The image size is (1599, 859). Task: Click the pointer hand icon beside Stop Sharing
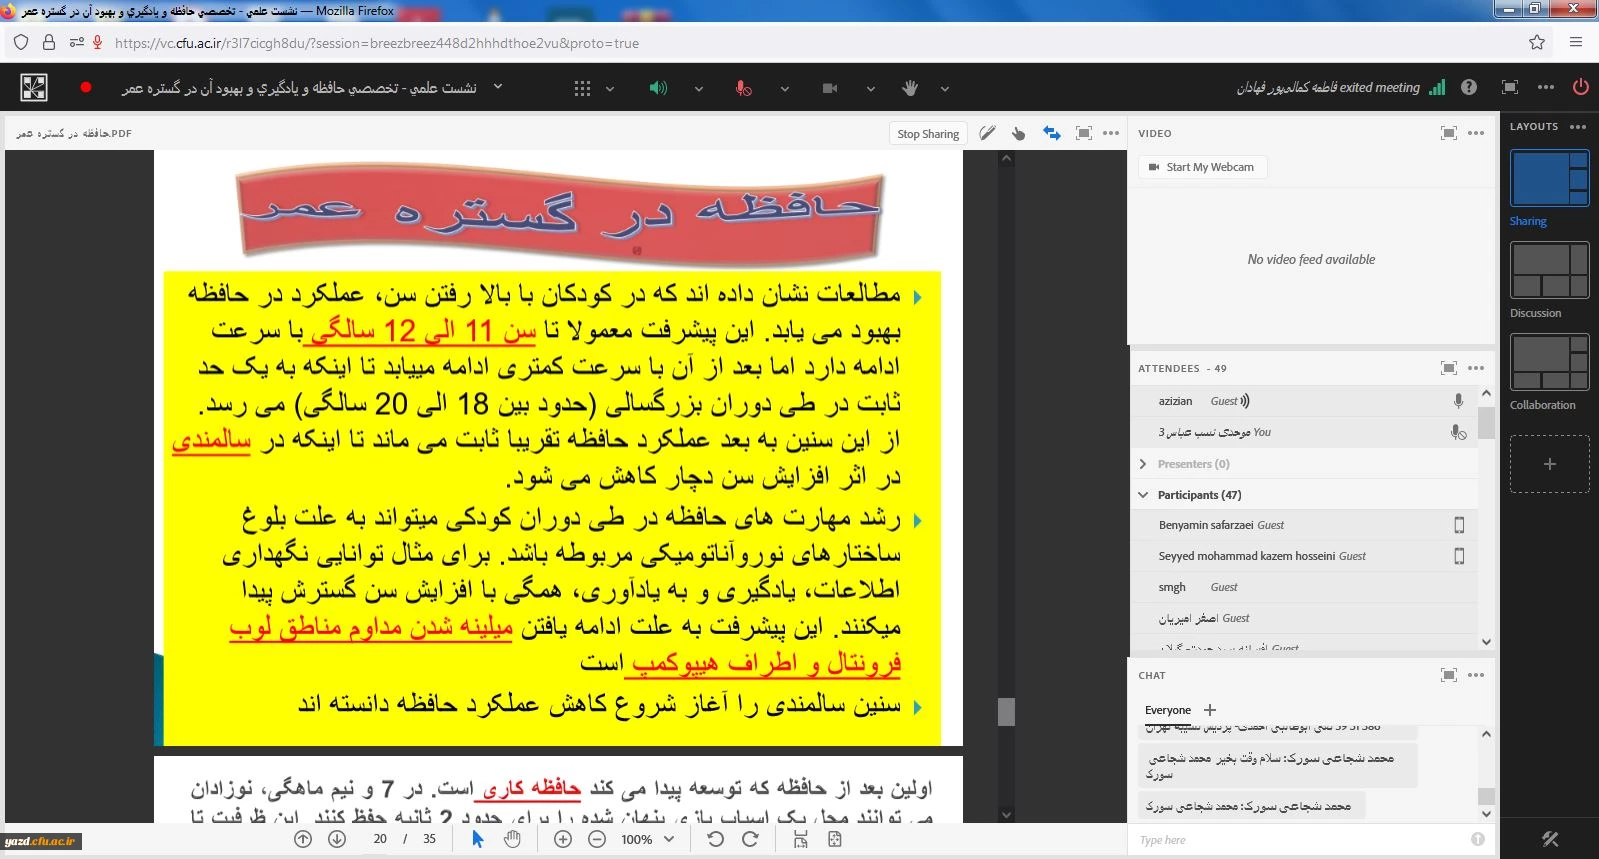pos(1018,133)
